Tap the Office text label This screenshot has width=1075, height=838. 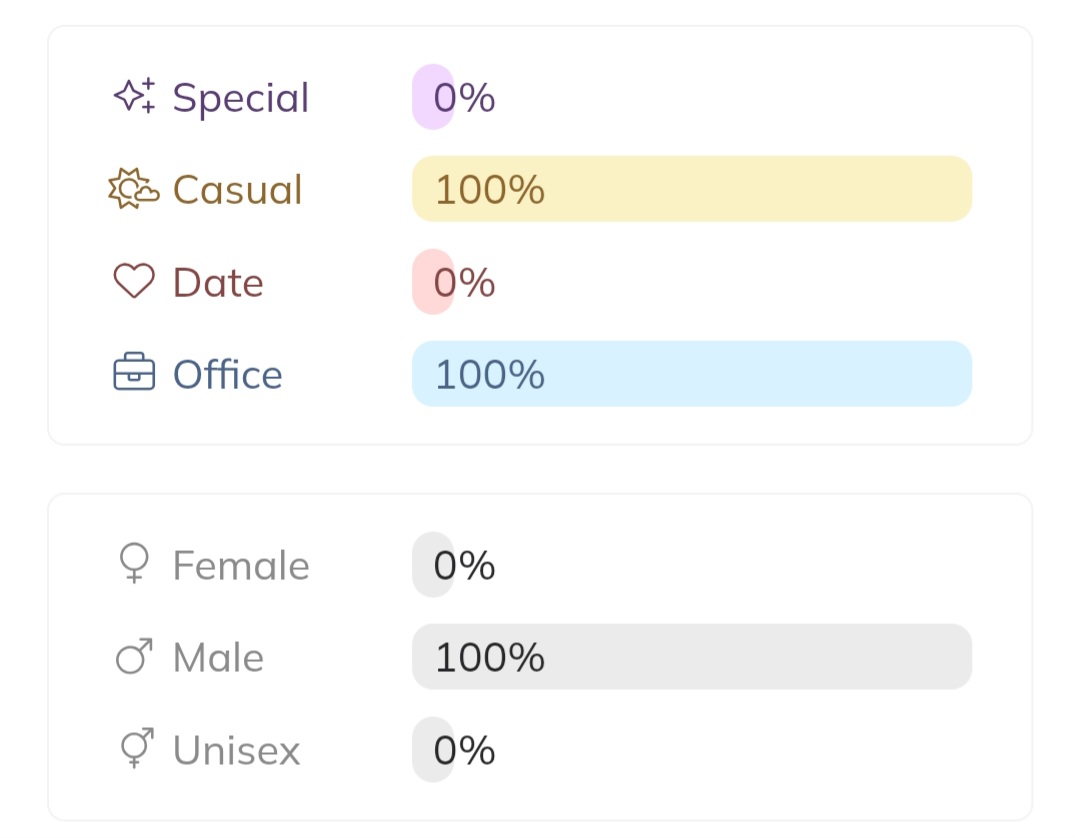[228, 375]
